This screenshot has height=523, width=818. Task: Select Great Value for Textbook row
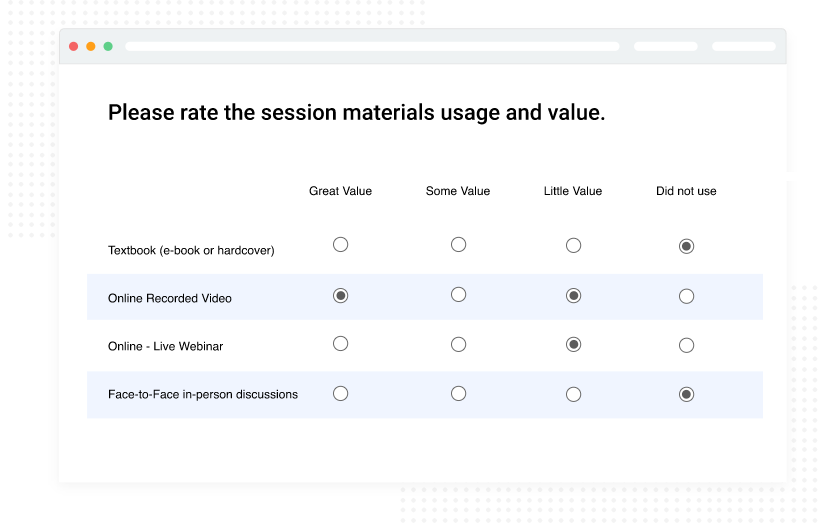[x=340, y=245]
